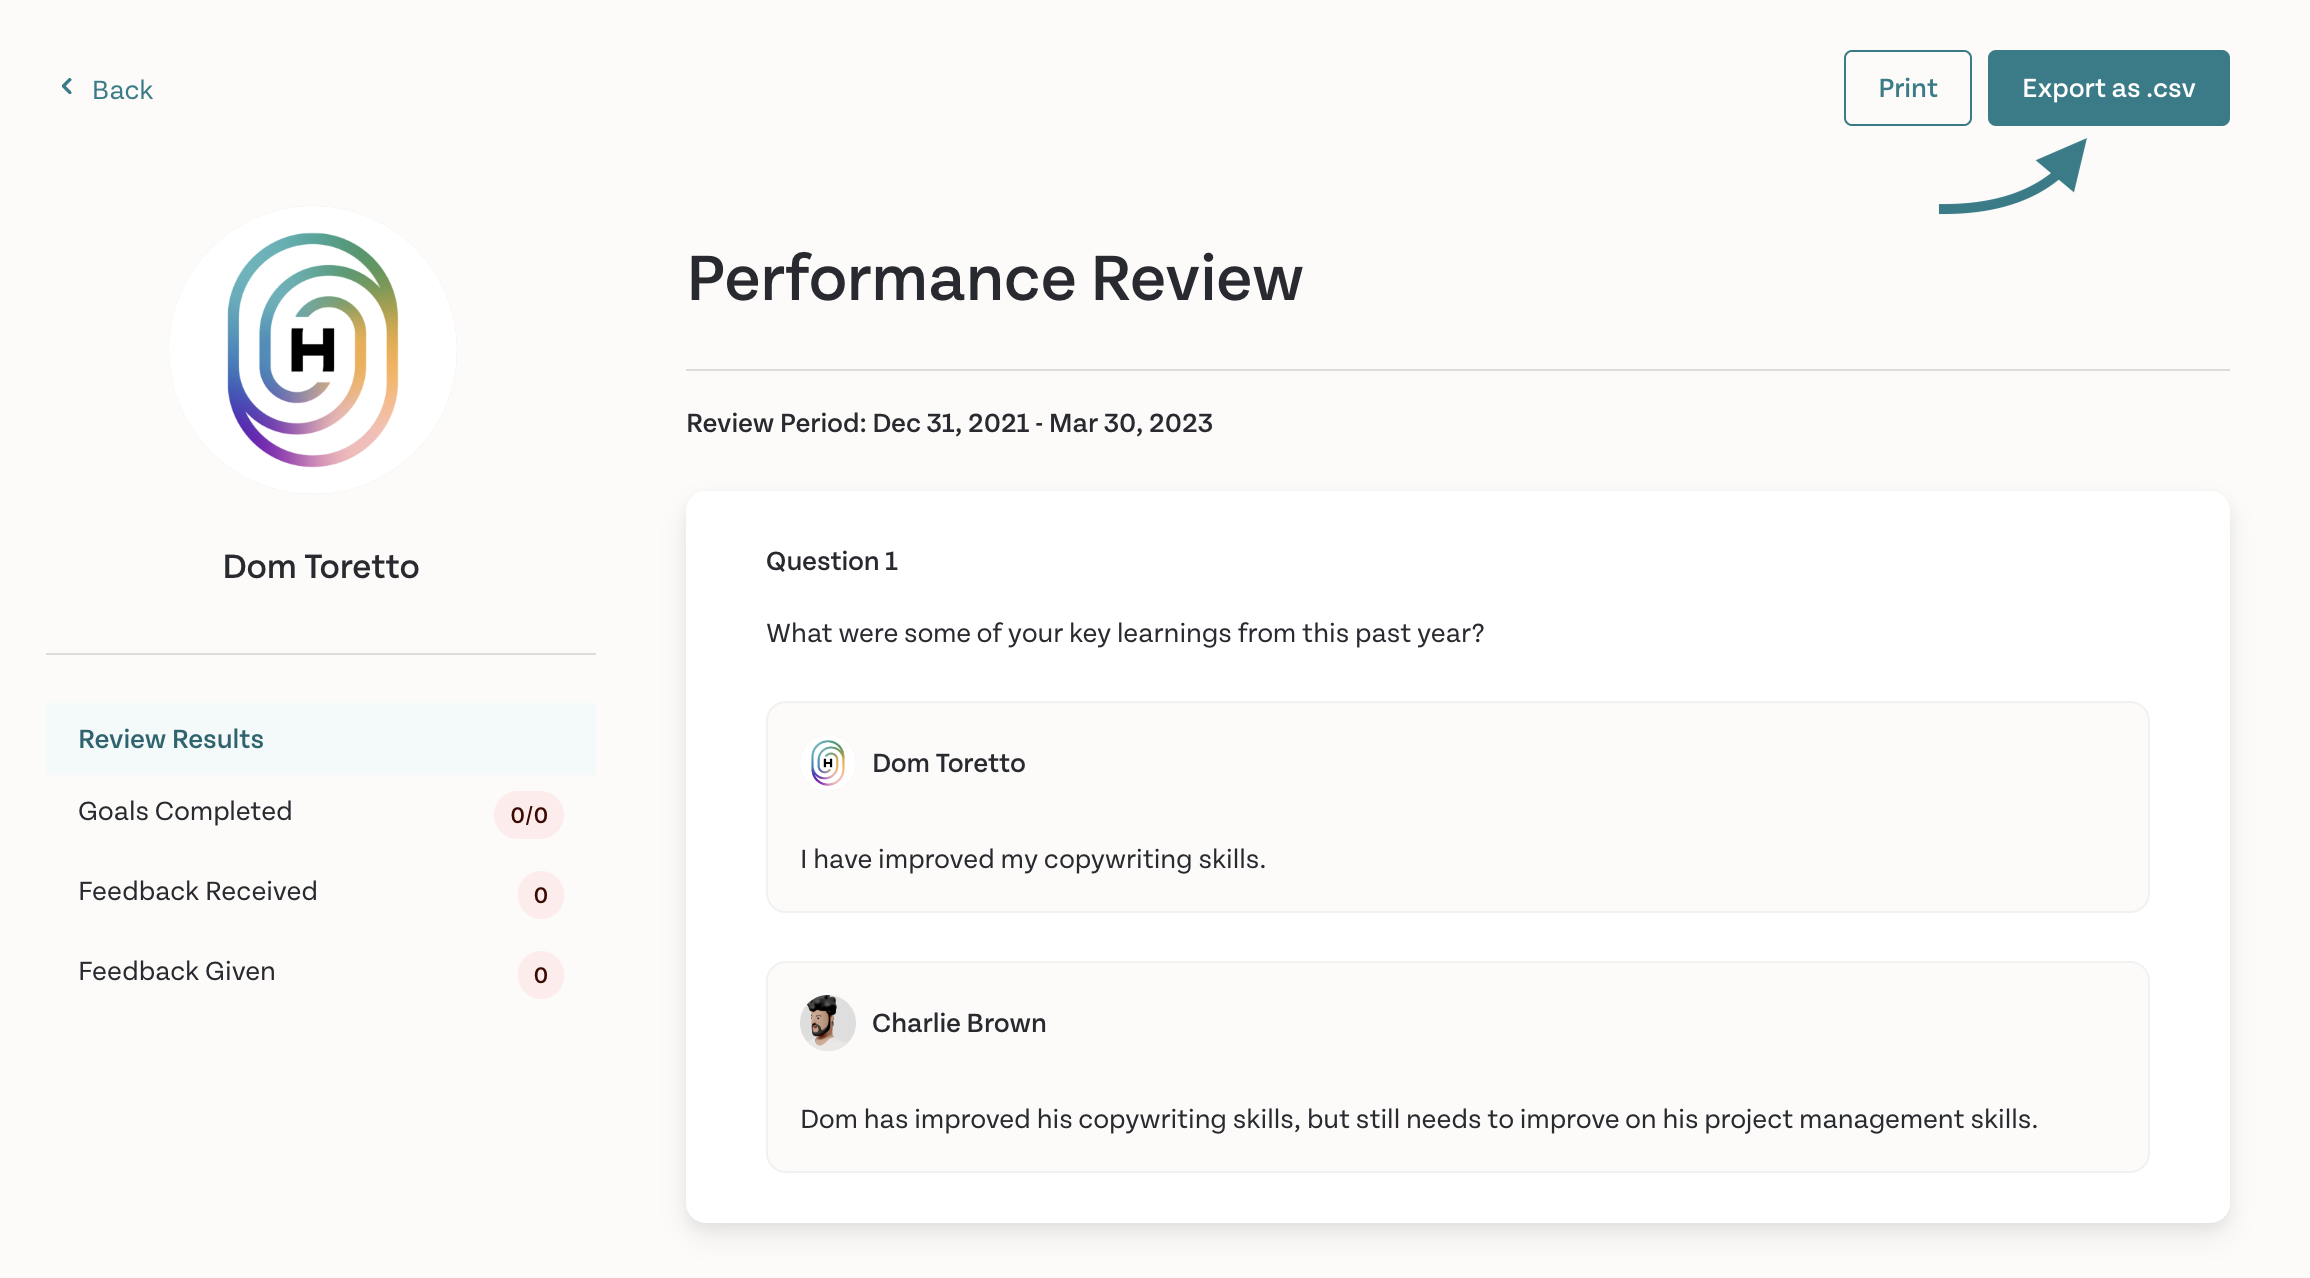Click the Goals Completed 0/0 badge

pyautogui.click(x=529, y=815)
